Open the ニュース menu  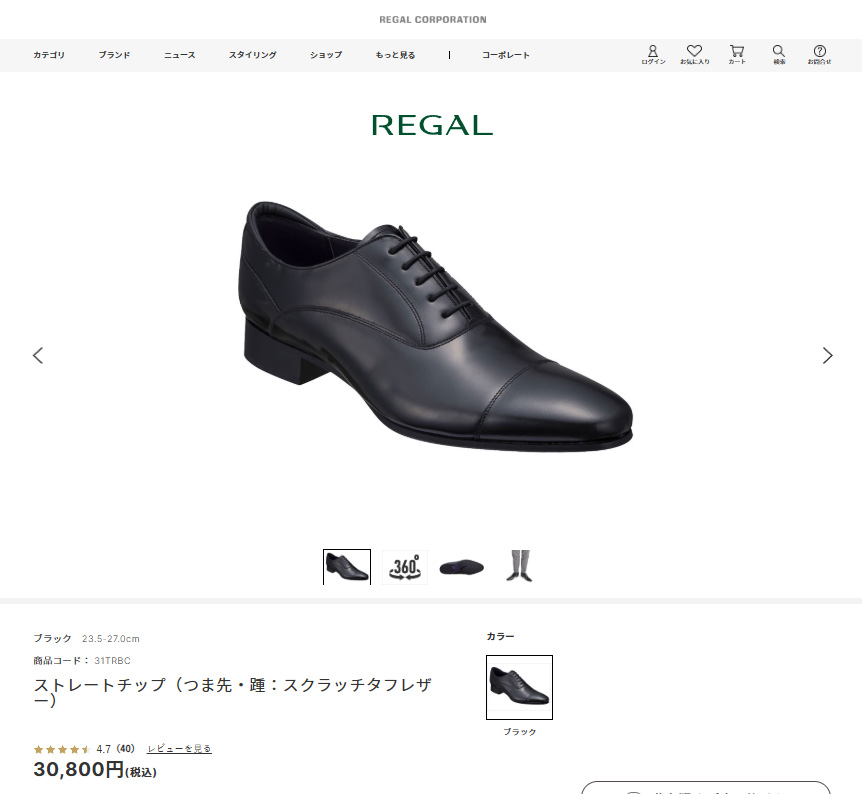click(x=180, y=55)
